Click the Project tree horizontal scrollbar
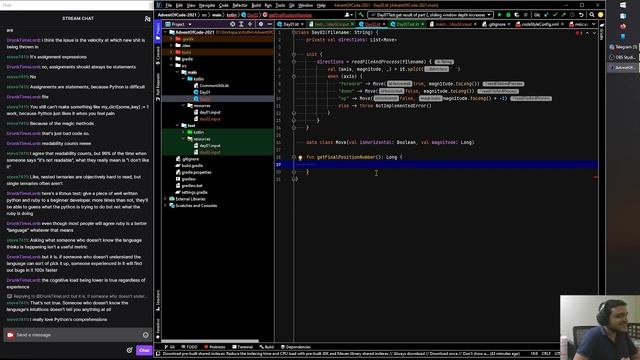 [x=210, y=341]
